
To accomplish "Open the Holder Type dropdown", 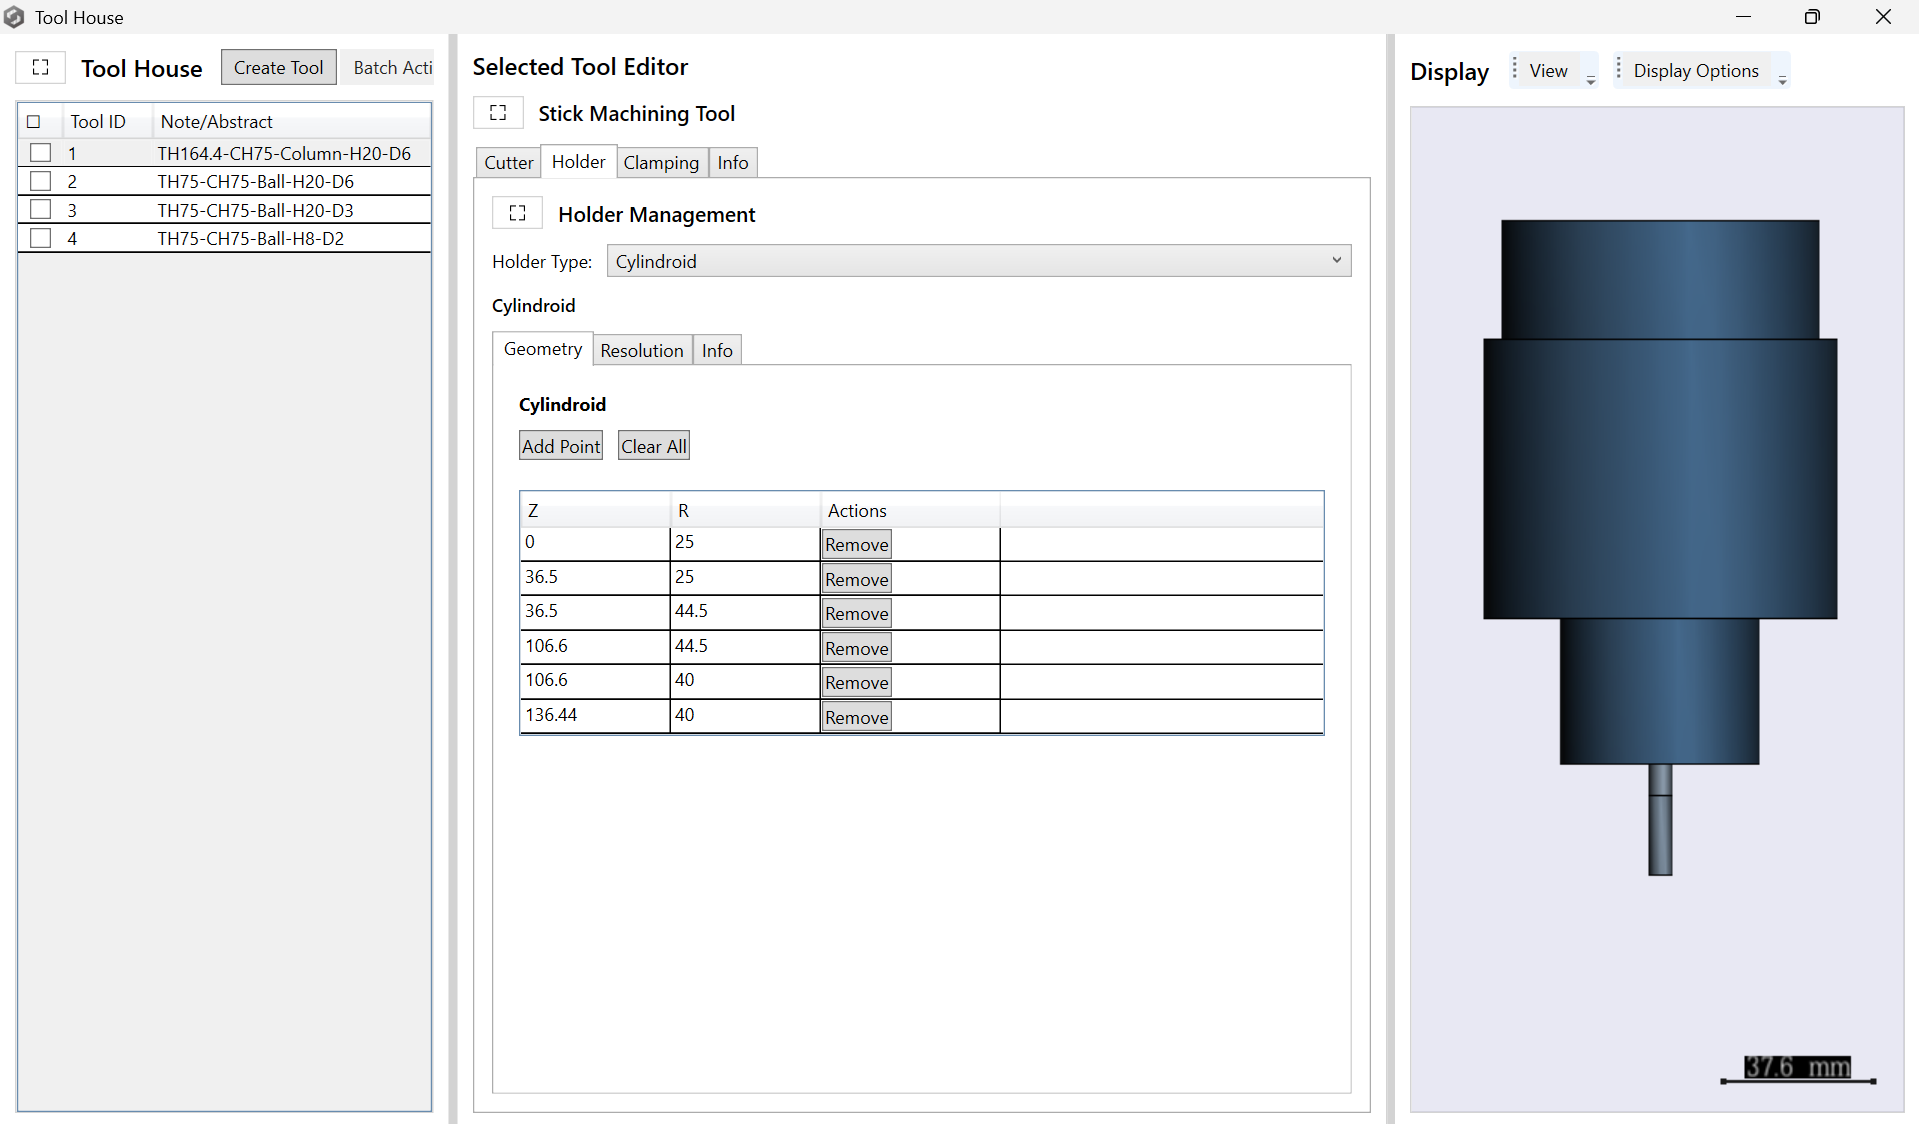I will click(978, 261).
